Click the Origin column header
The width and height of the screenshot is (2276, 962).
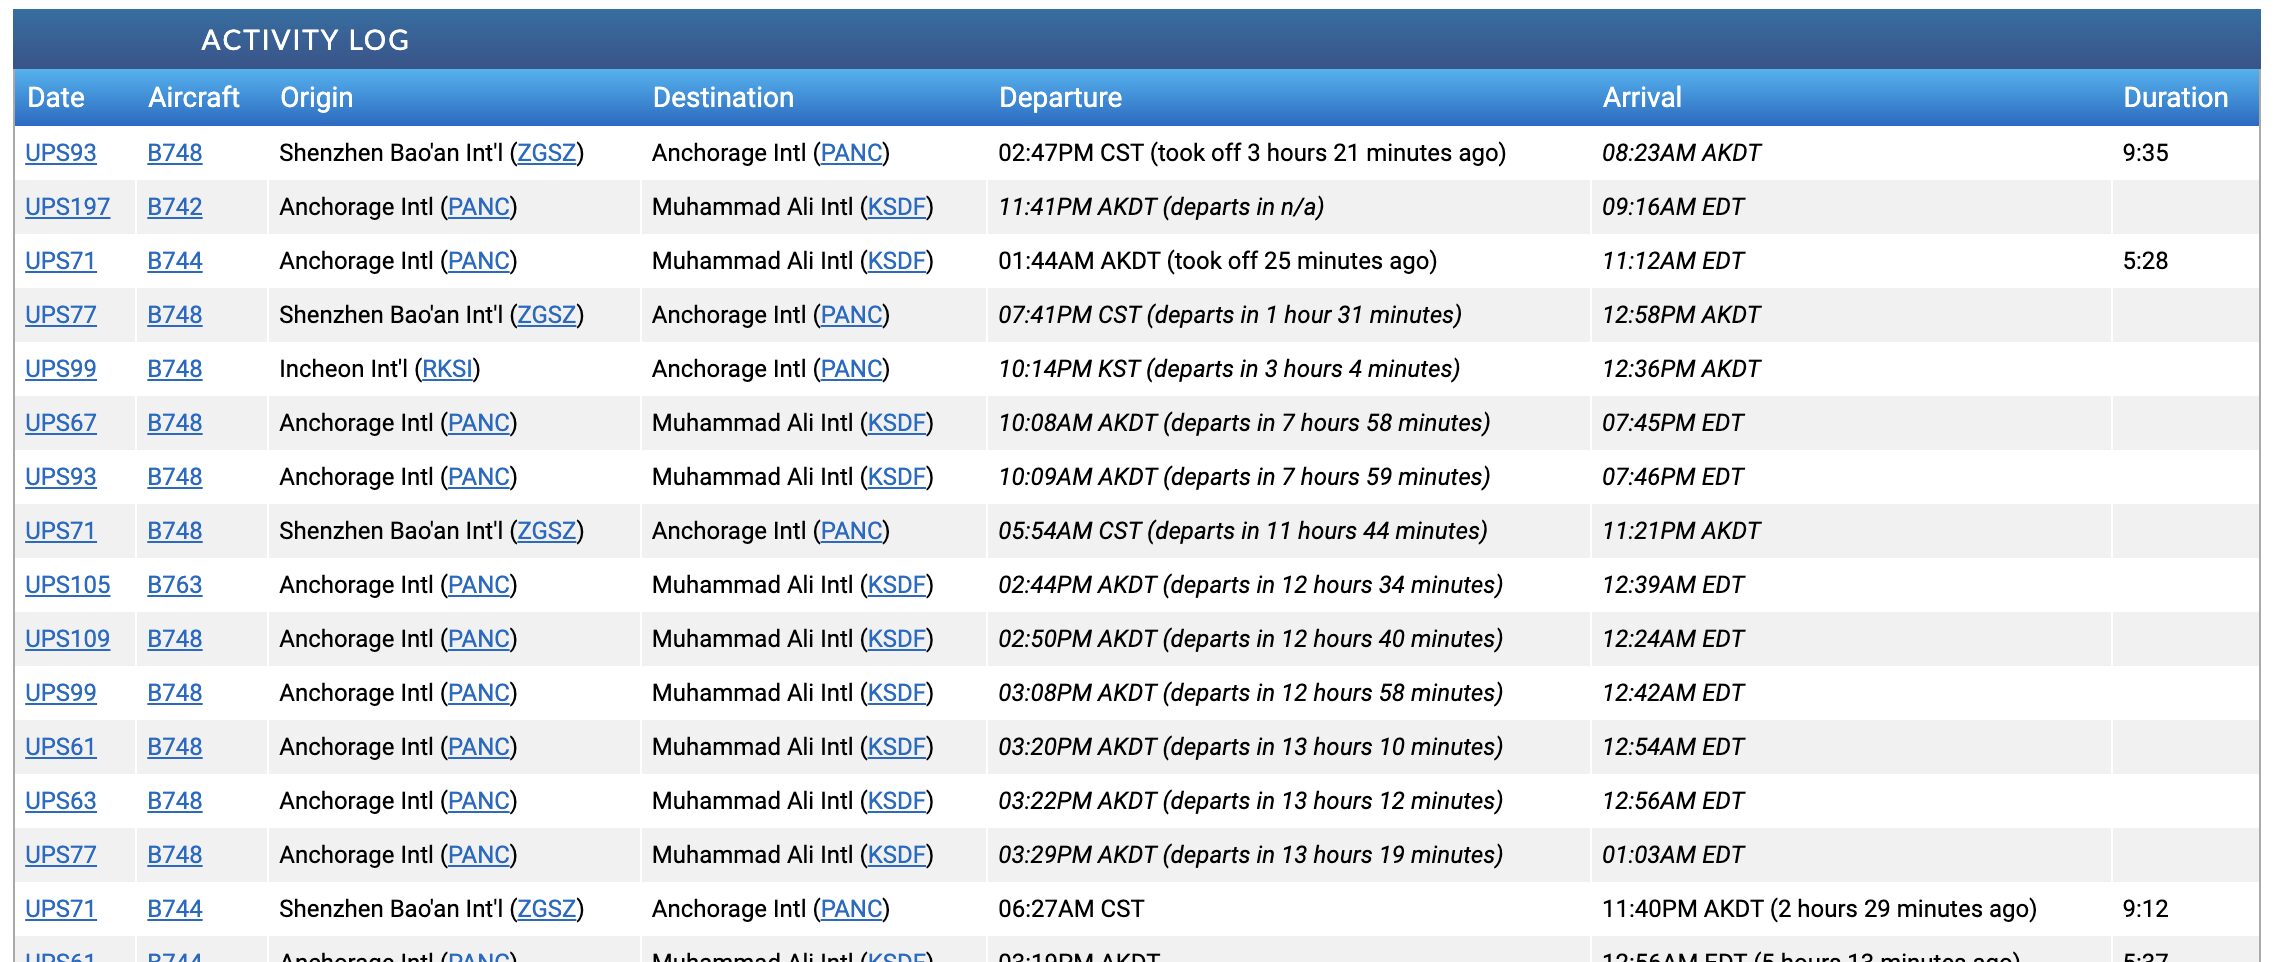coord(316,97)
